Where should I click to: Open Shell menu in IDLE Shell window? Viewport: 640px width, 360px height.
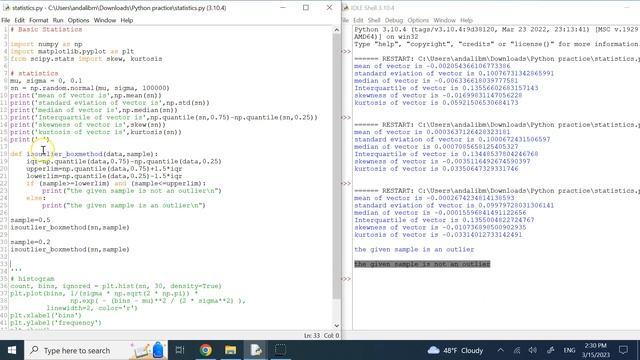(x=374, y=20)
